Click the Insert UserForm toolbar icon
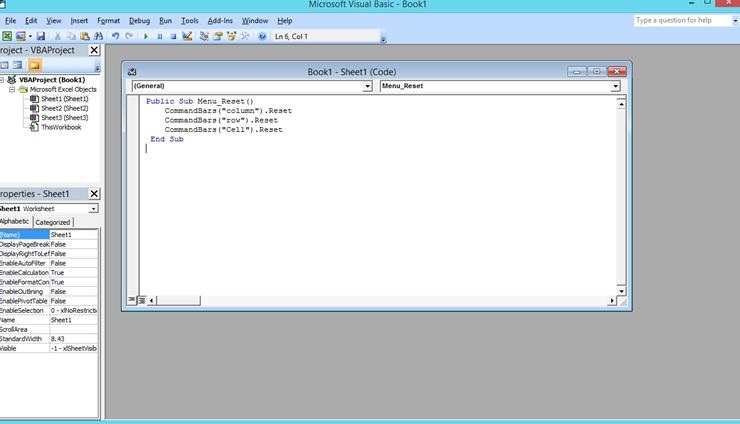Viewport: 740px width, 424px height. pyautogui.click(x=20, y=36)
